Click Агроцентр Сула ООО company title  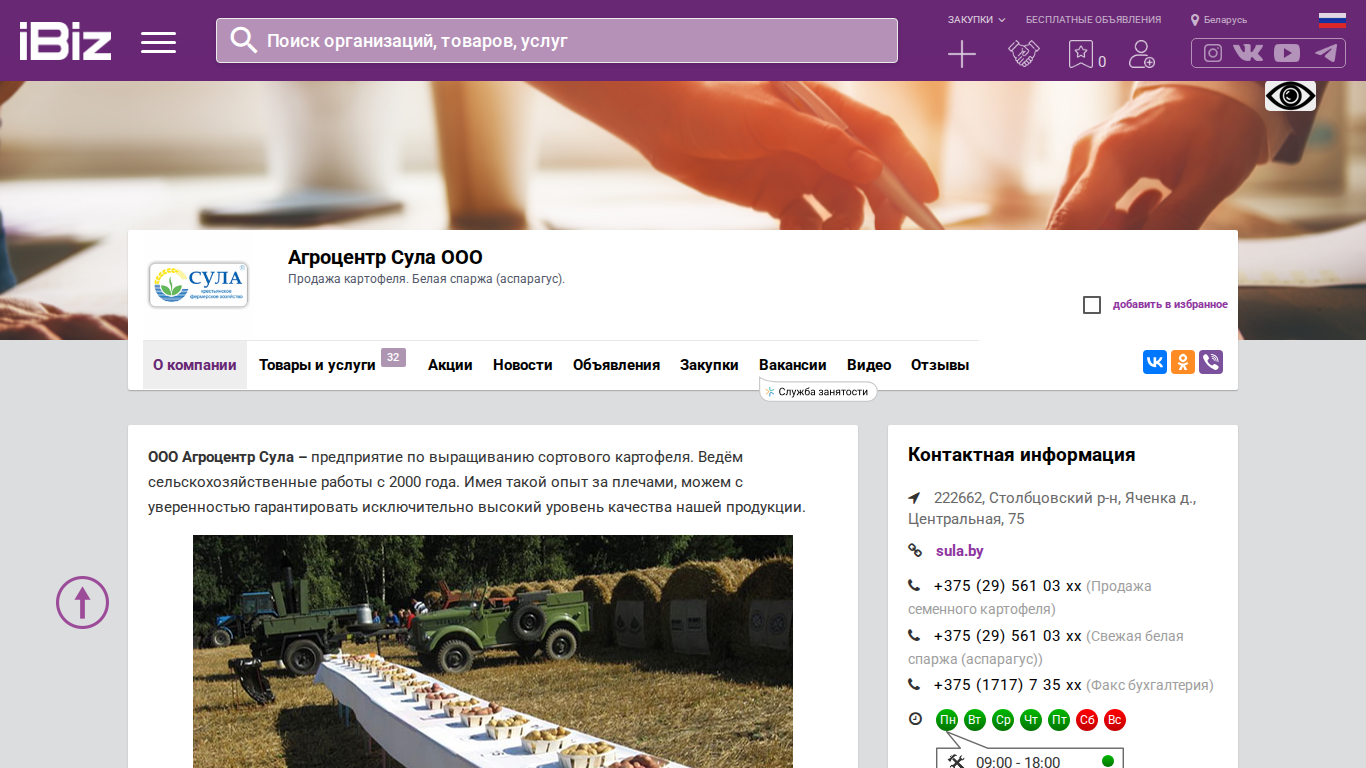pyautogui.click(x=385, y=258)
